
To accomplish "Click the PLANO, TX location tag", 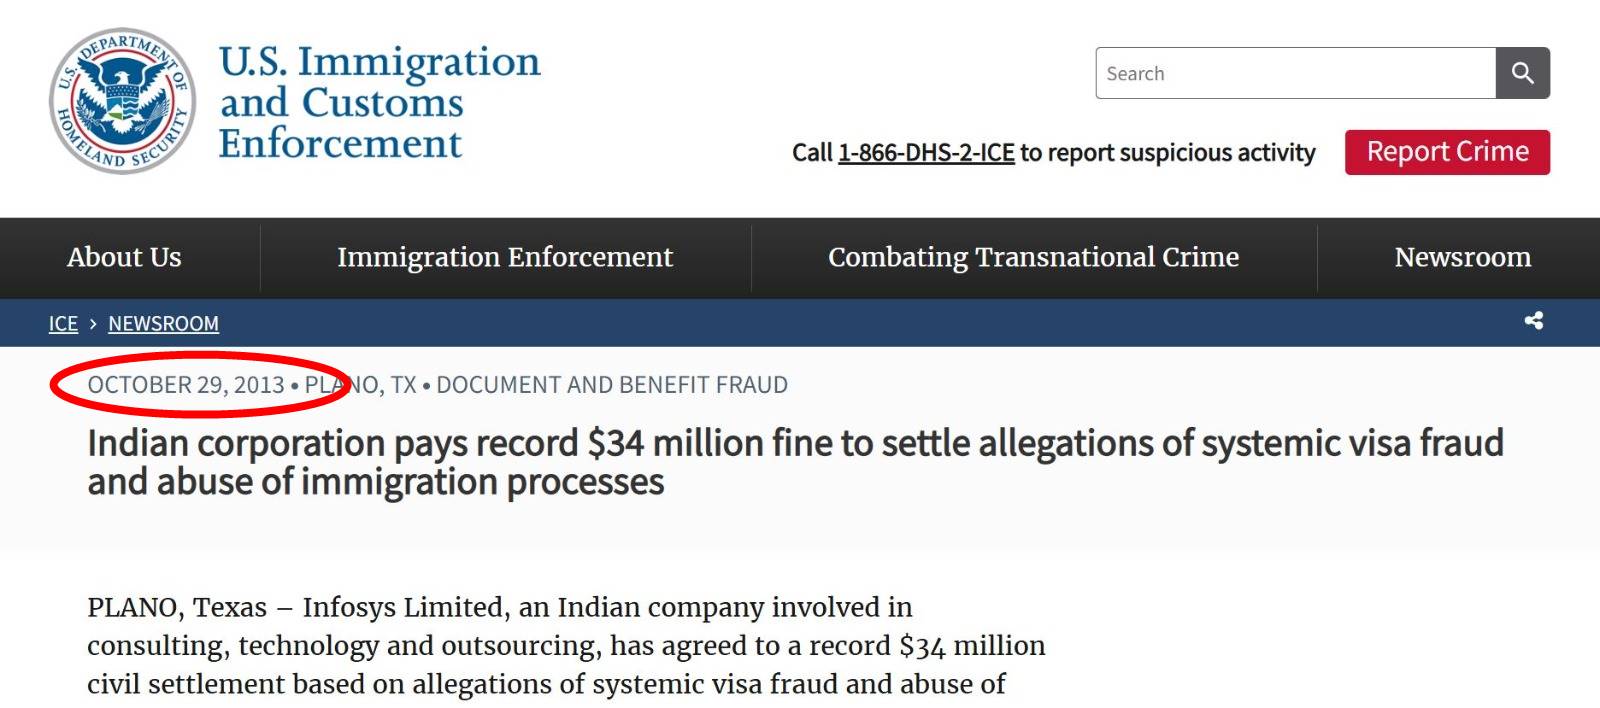I will 360,385.
